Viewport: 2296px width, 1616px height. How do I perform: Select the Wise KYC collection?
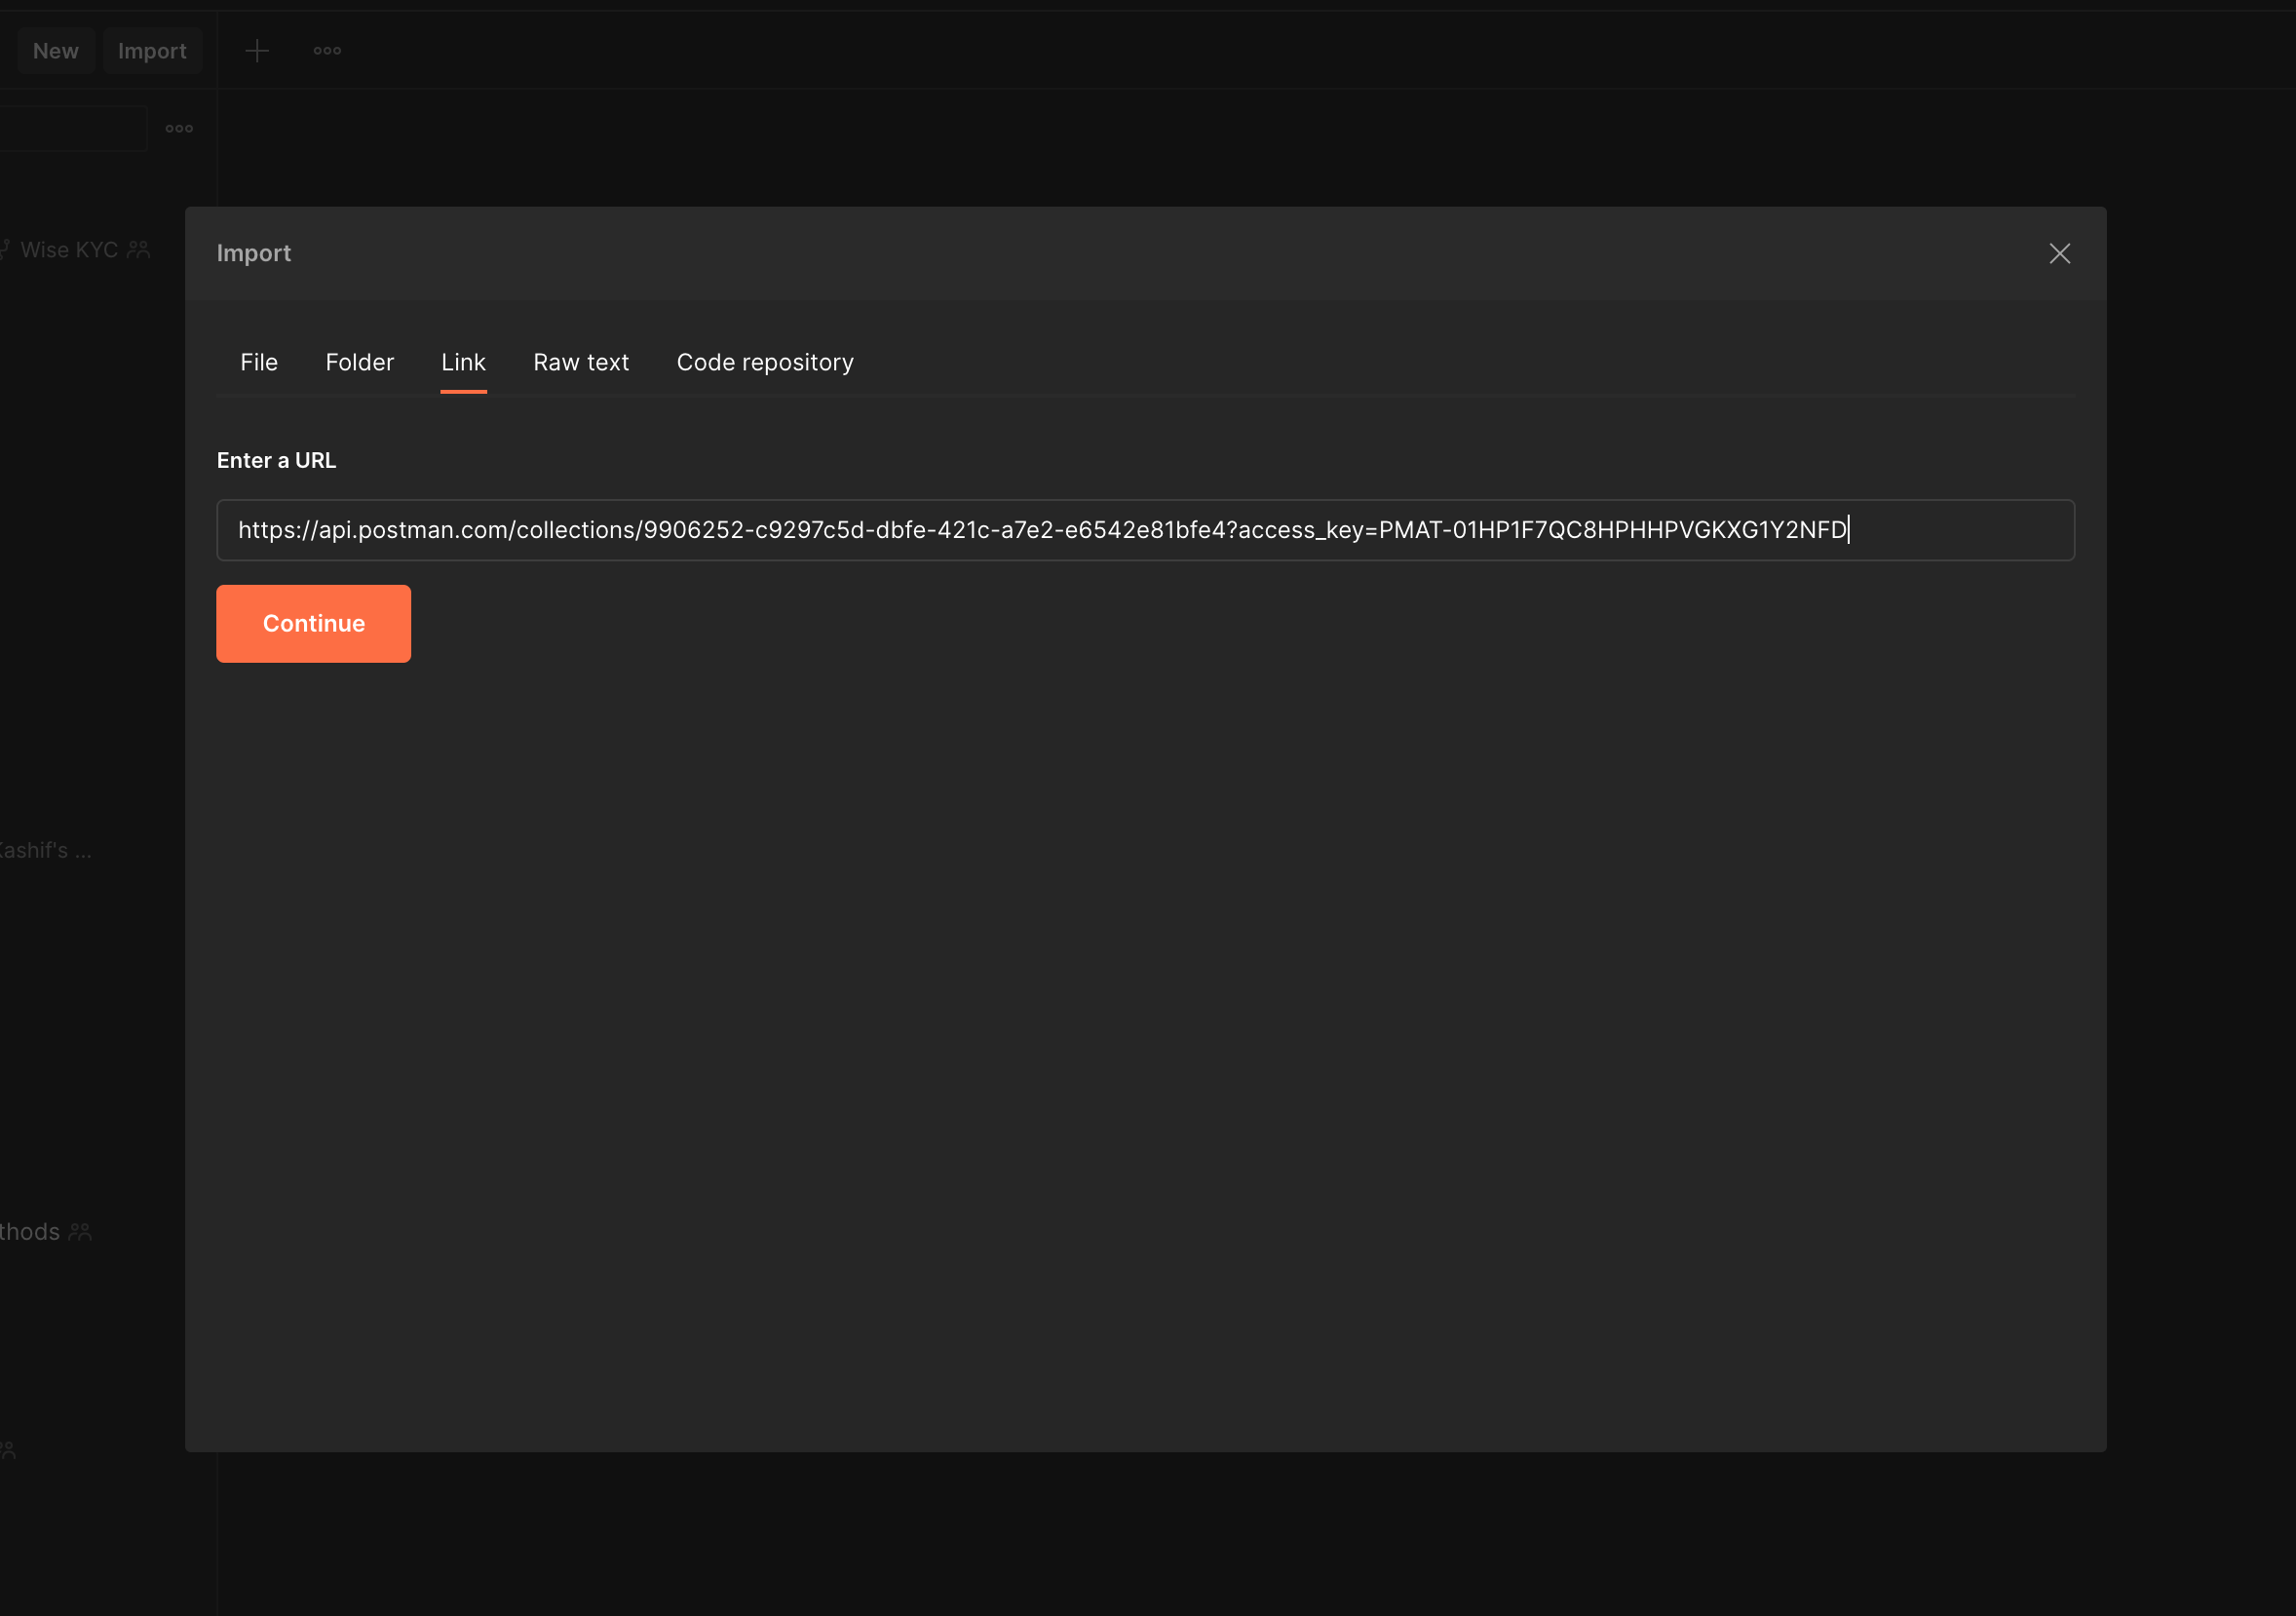[67, 249]
